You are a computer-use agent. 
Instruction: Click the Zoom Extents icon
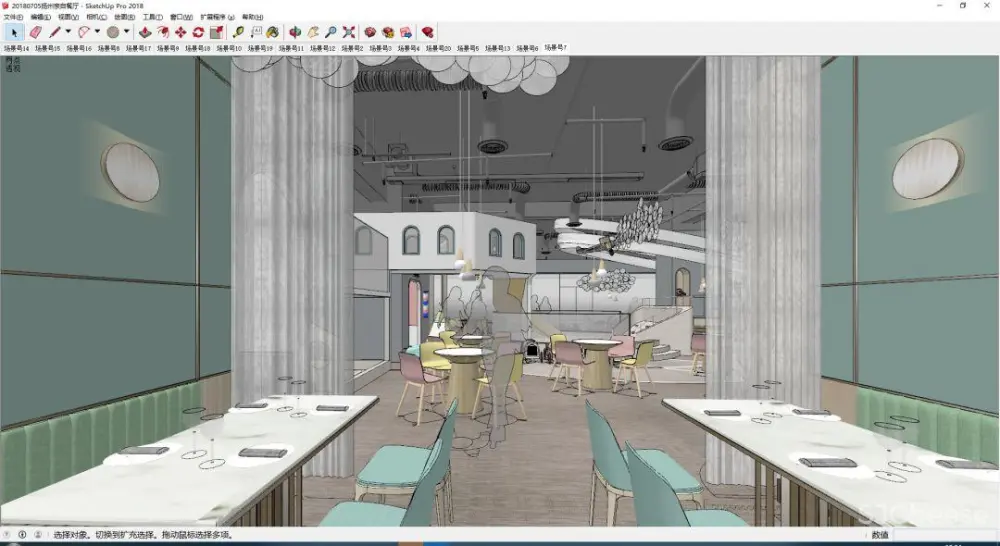tap(349, 32)
